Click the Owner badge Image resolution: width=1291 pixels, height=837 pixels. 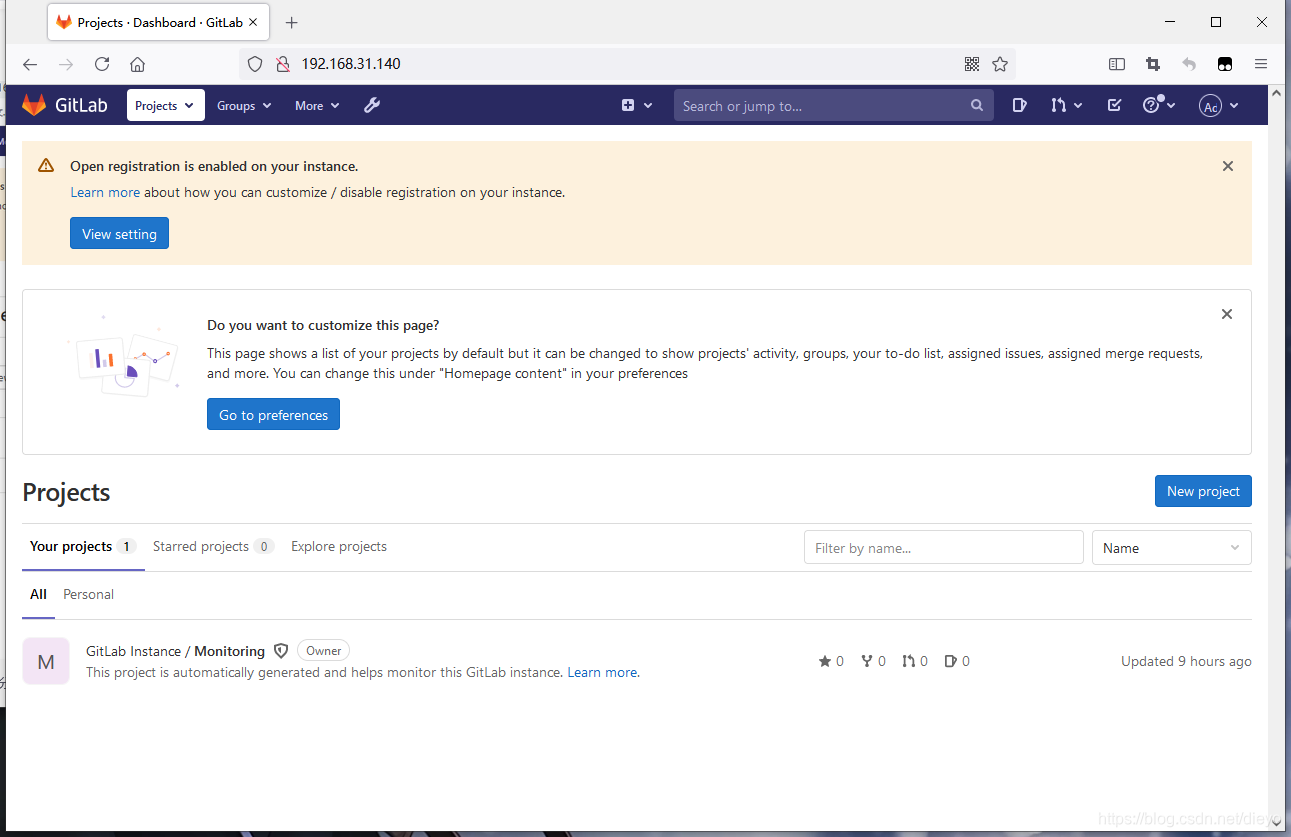point(323,651)
